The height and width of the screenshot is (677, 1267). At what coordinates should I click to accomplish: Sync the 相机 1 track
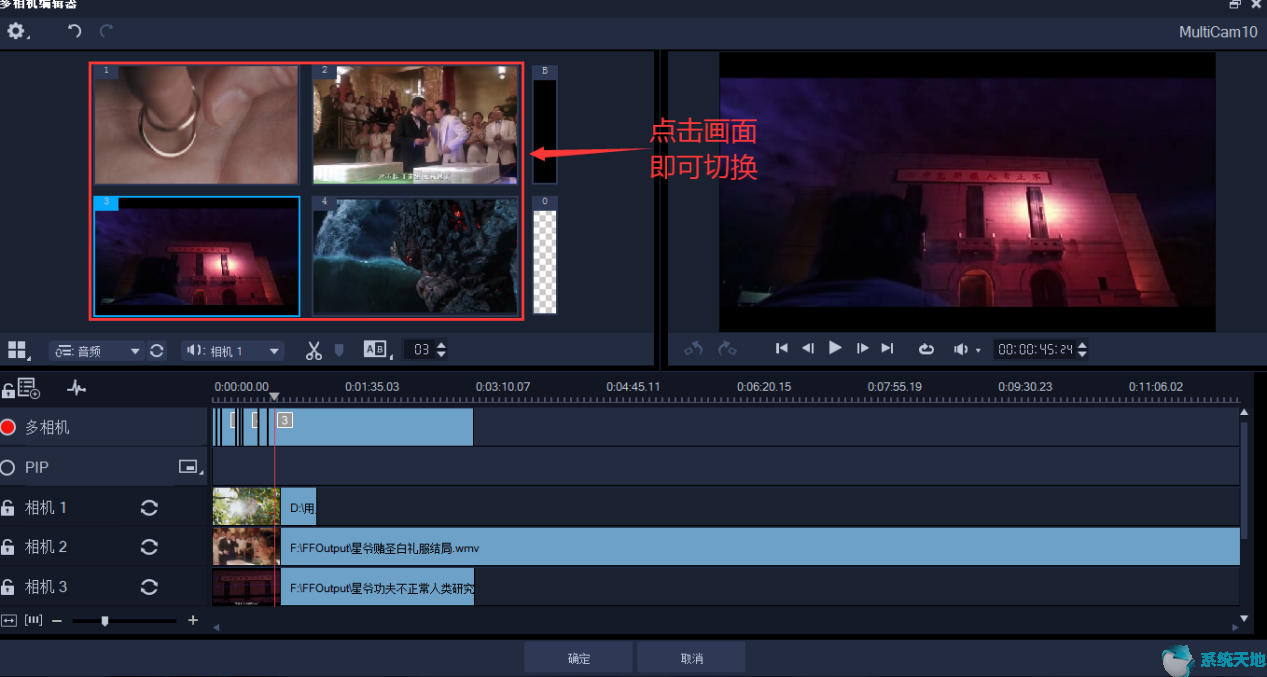coord(149,508)
